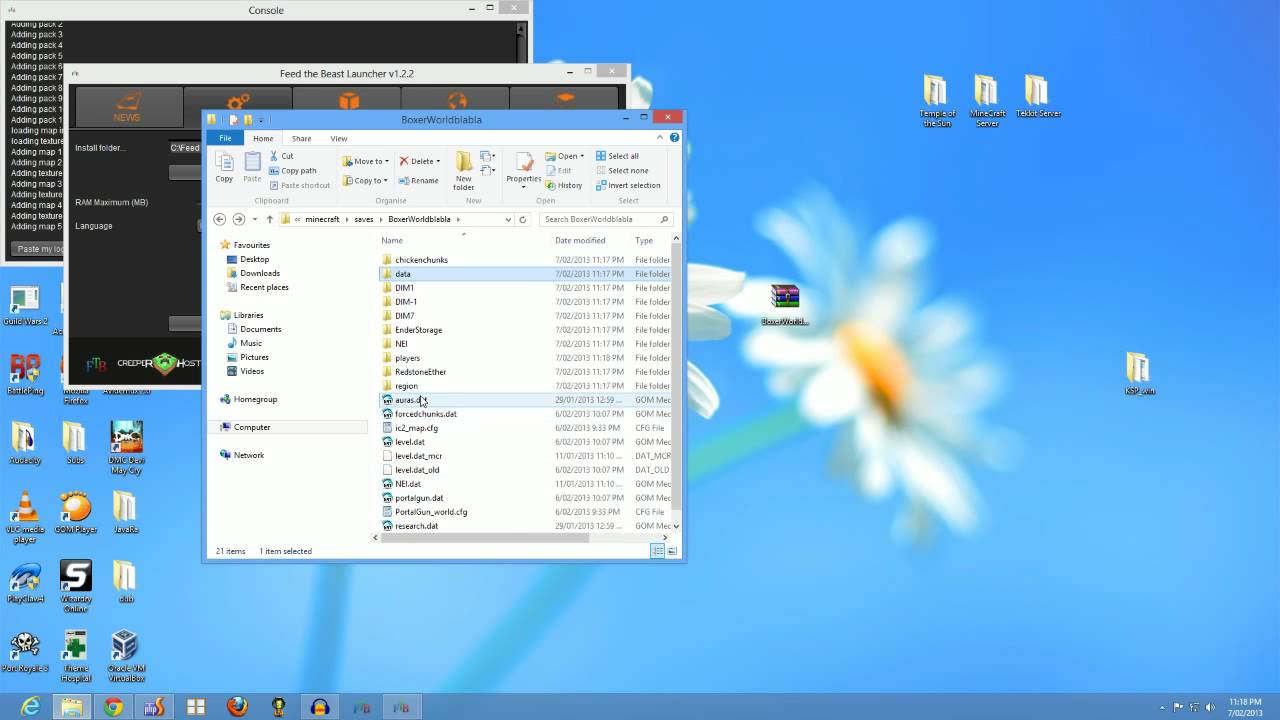The width and height of the screenshot is (1280, 720).
Task: Click the saves breadcrumb in address bar
Action: 363,219
